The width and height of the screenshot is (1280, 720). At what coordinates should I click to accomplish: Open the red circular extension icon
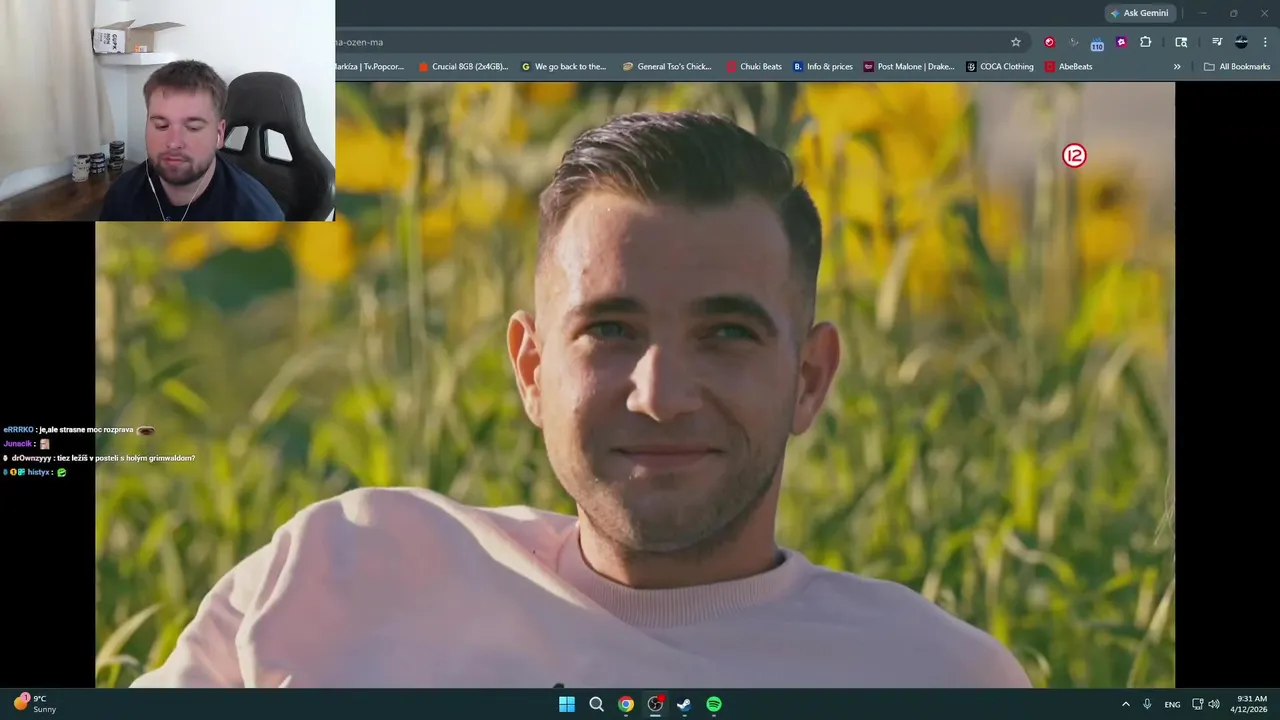point(1049,42)
